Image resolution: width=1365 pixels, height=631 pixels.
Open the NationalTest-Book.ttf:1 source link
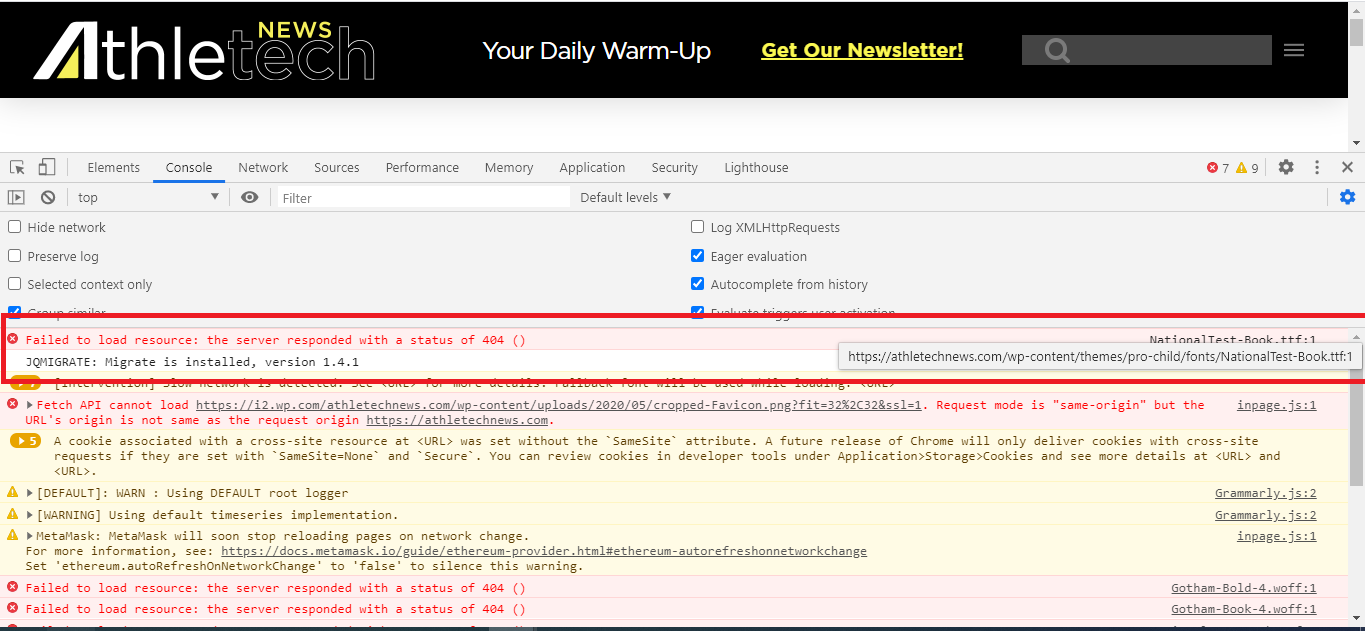pyautogui.click(x=1233, y=340)
